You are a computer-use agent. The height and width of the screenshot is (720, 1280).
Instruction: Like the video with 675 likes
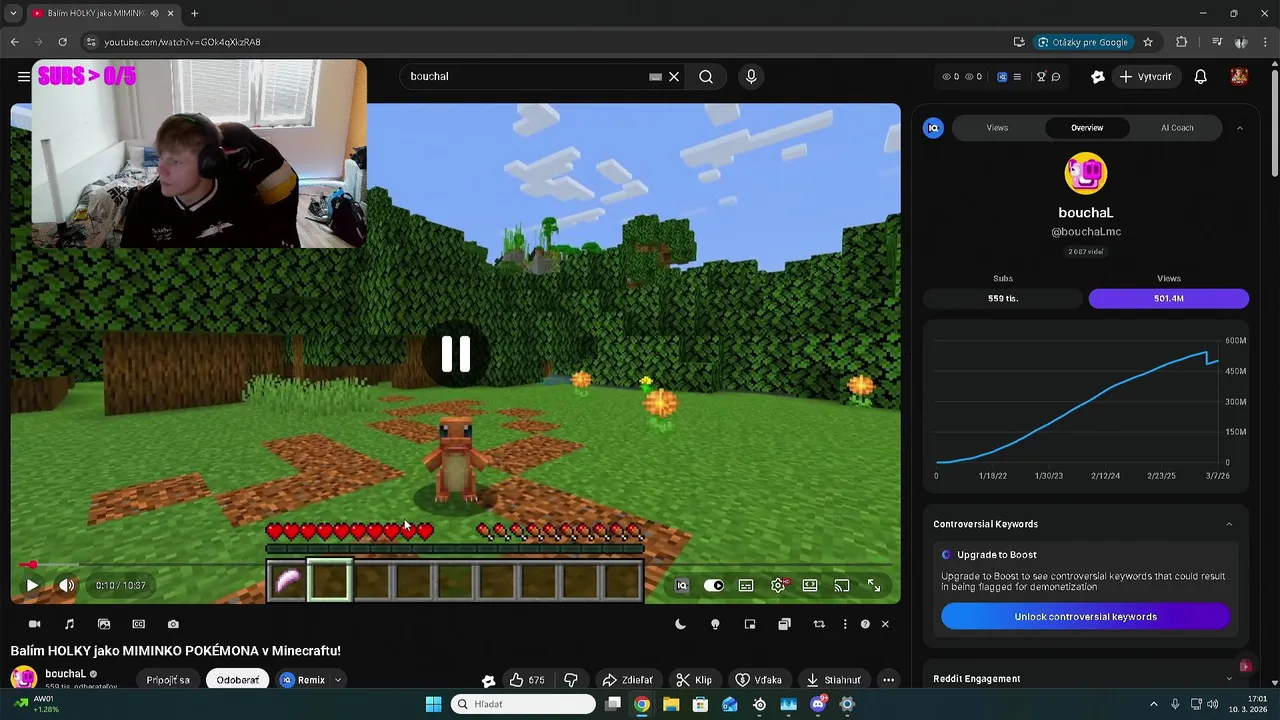point(527,680)
